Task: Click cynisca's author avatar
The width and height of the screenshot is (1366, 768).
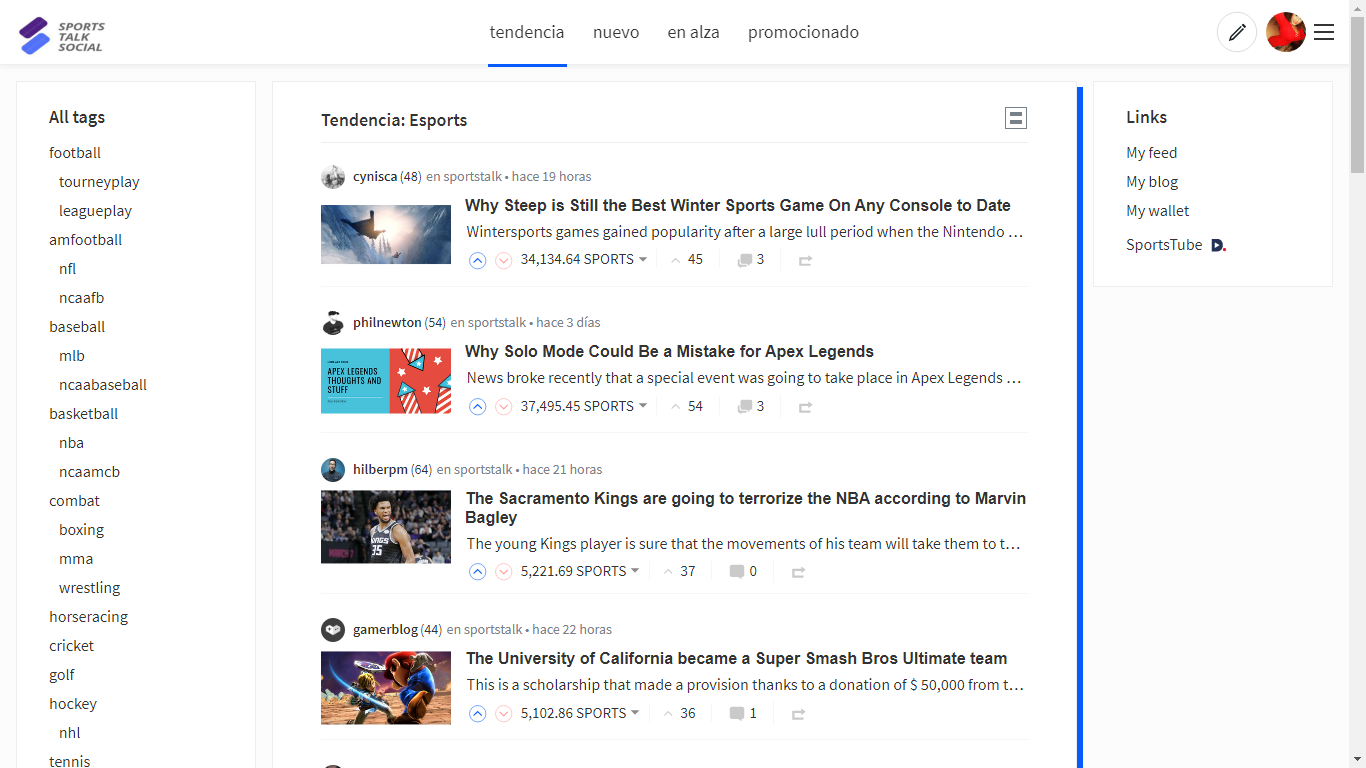Action: click(333, 177)
